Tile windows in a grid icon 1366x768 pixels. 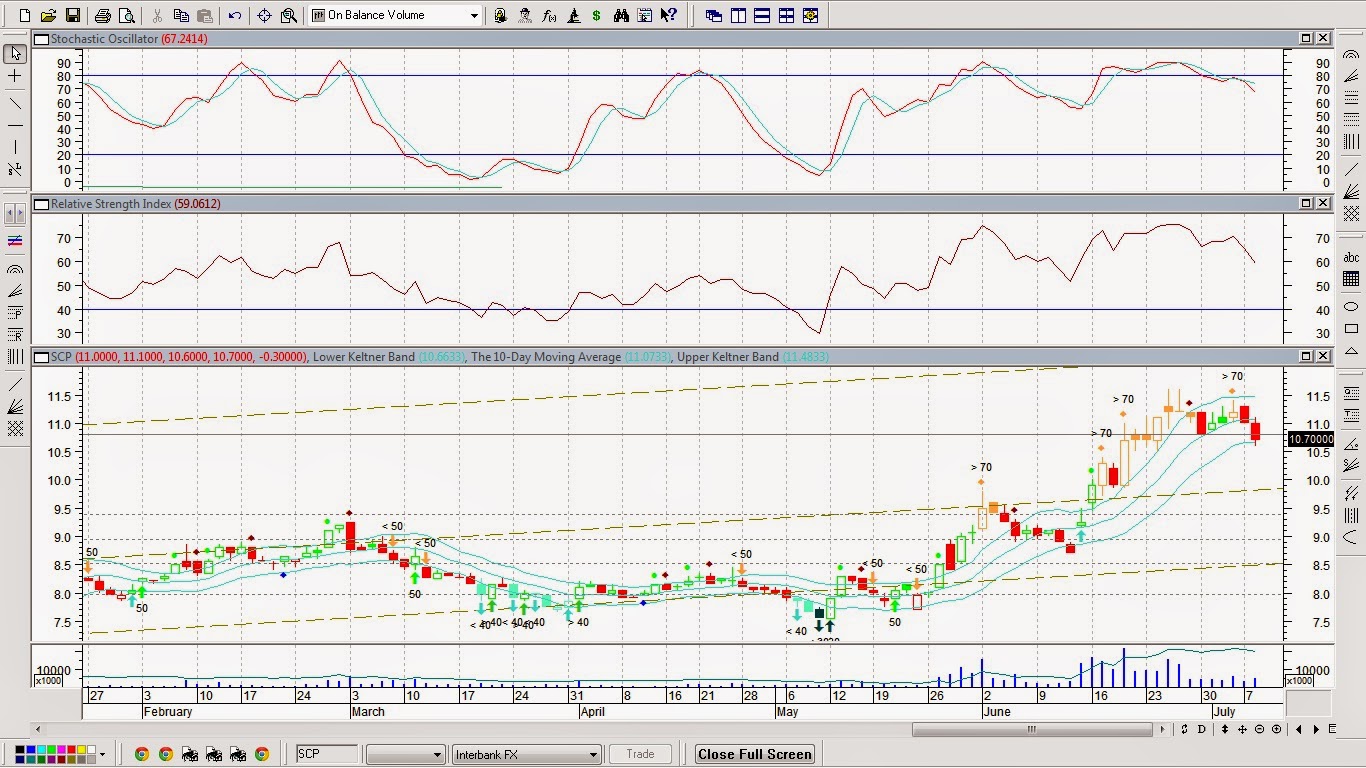(786, 16)
